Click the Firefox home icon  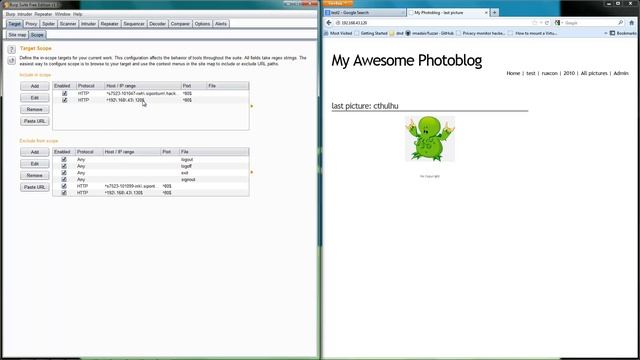[x=631, y=23]
